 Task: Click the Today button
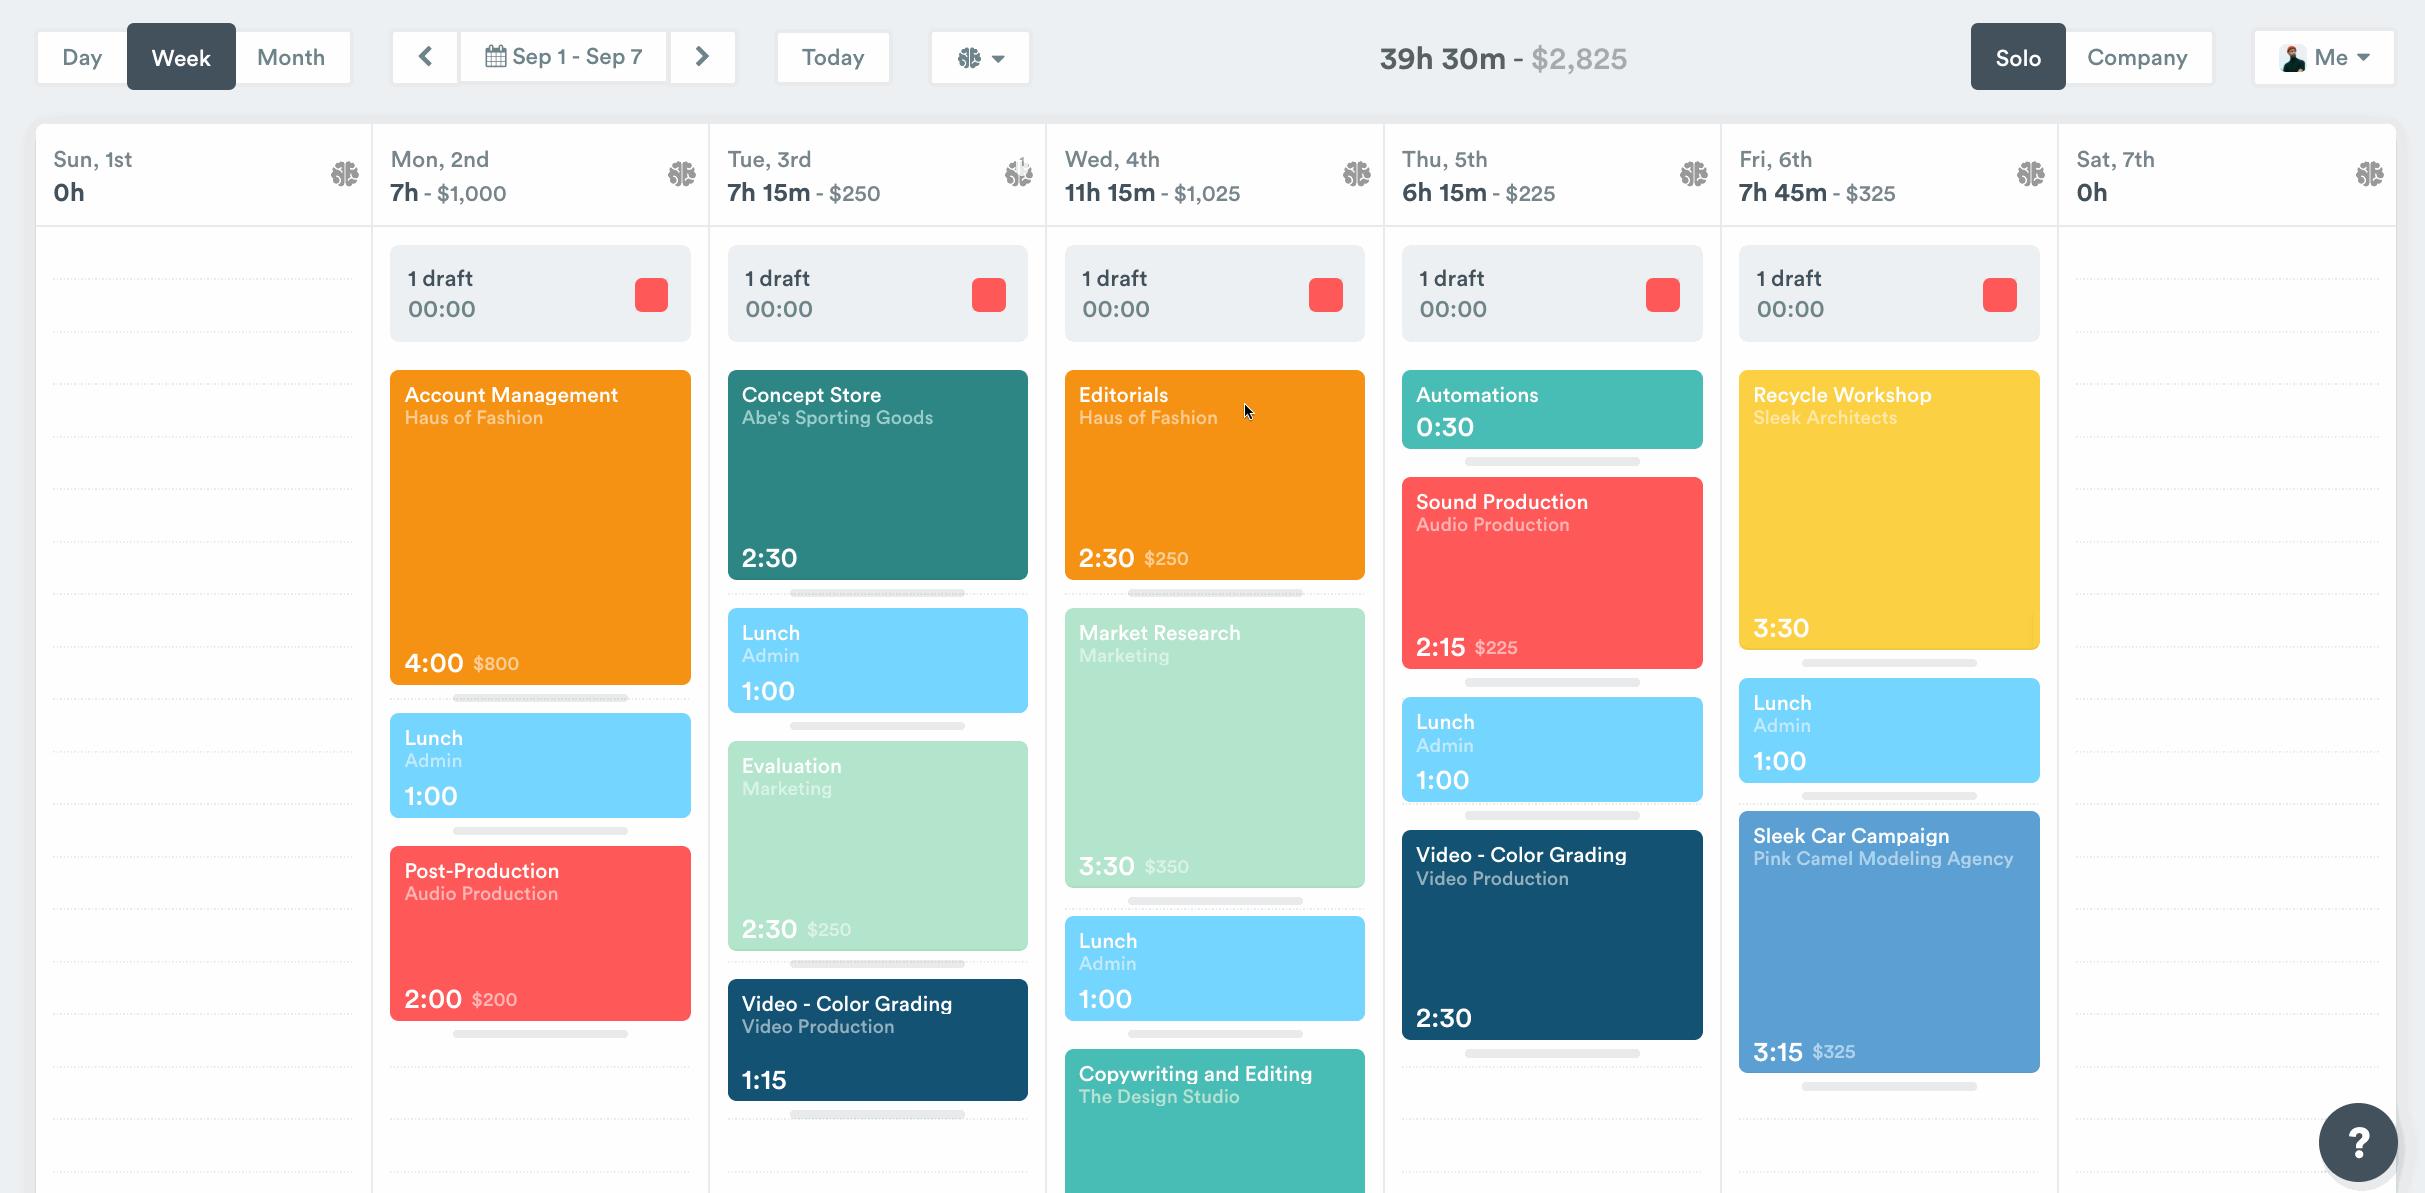(x=832, y=57)
